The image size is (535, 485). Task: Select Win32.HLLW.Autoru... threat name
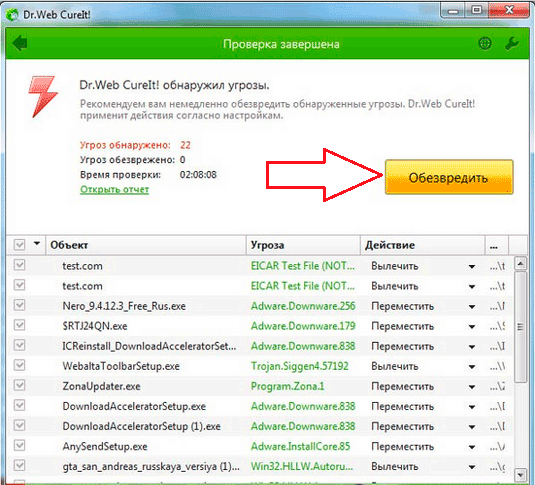click(x=302, y=466)
